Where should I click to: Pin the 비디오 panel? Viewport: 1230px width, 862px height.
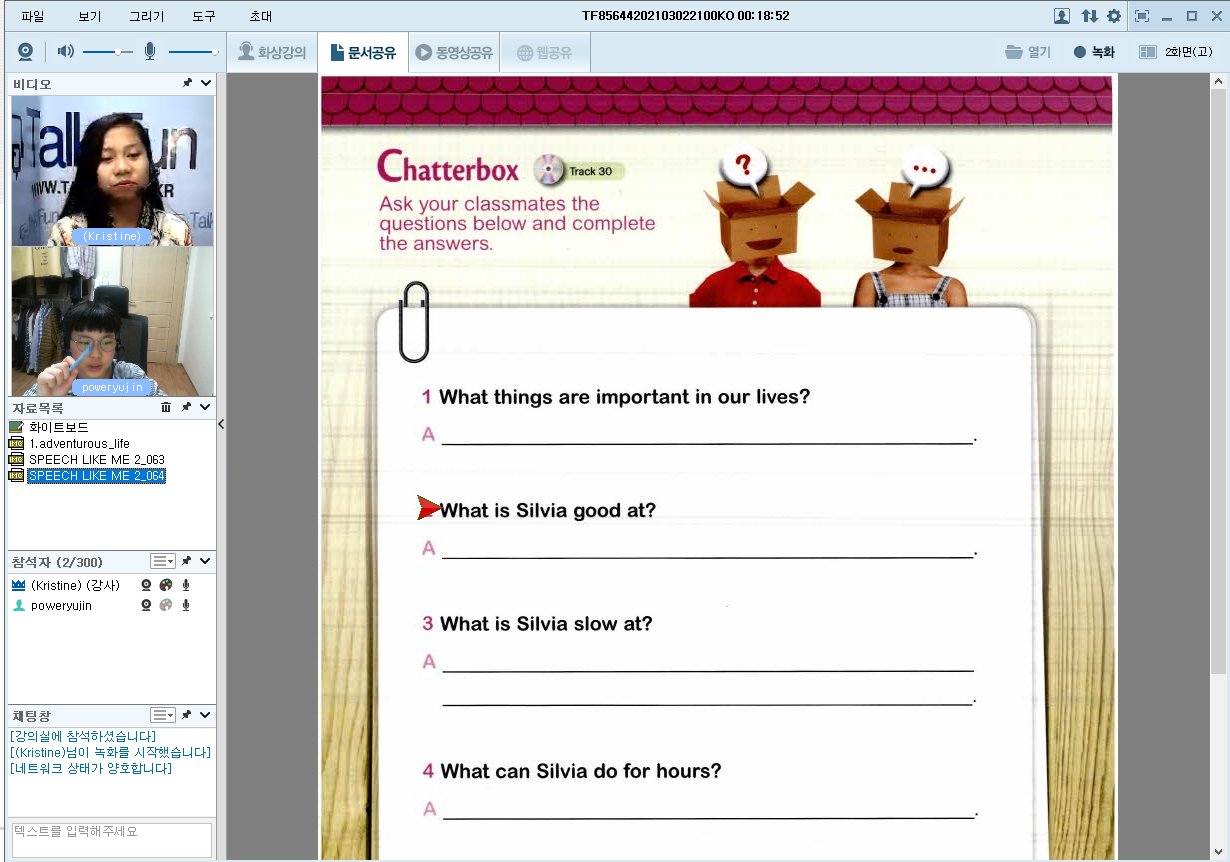pos(187,84)
